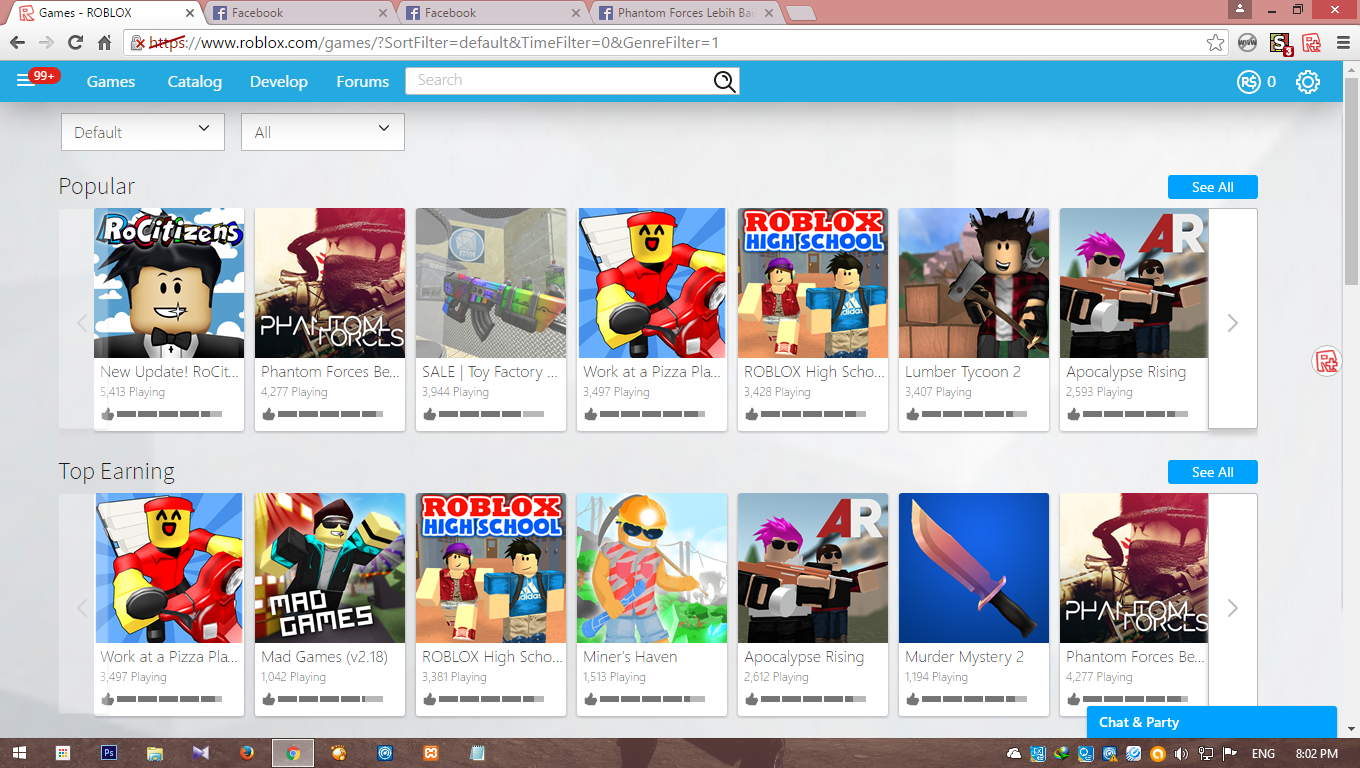
Task: Click the Roblox search input field
Action: click(x=560, y=81)
